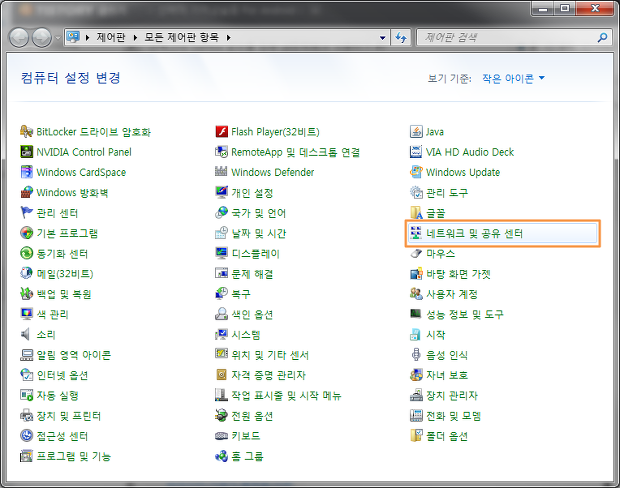Open the 메일(32비트) icon
This screenshot has width=620, height=488.
pyautogui.click(x=26, y=274)
